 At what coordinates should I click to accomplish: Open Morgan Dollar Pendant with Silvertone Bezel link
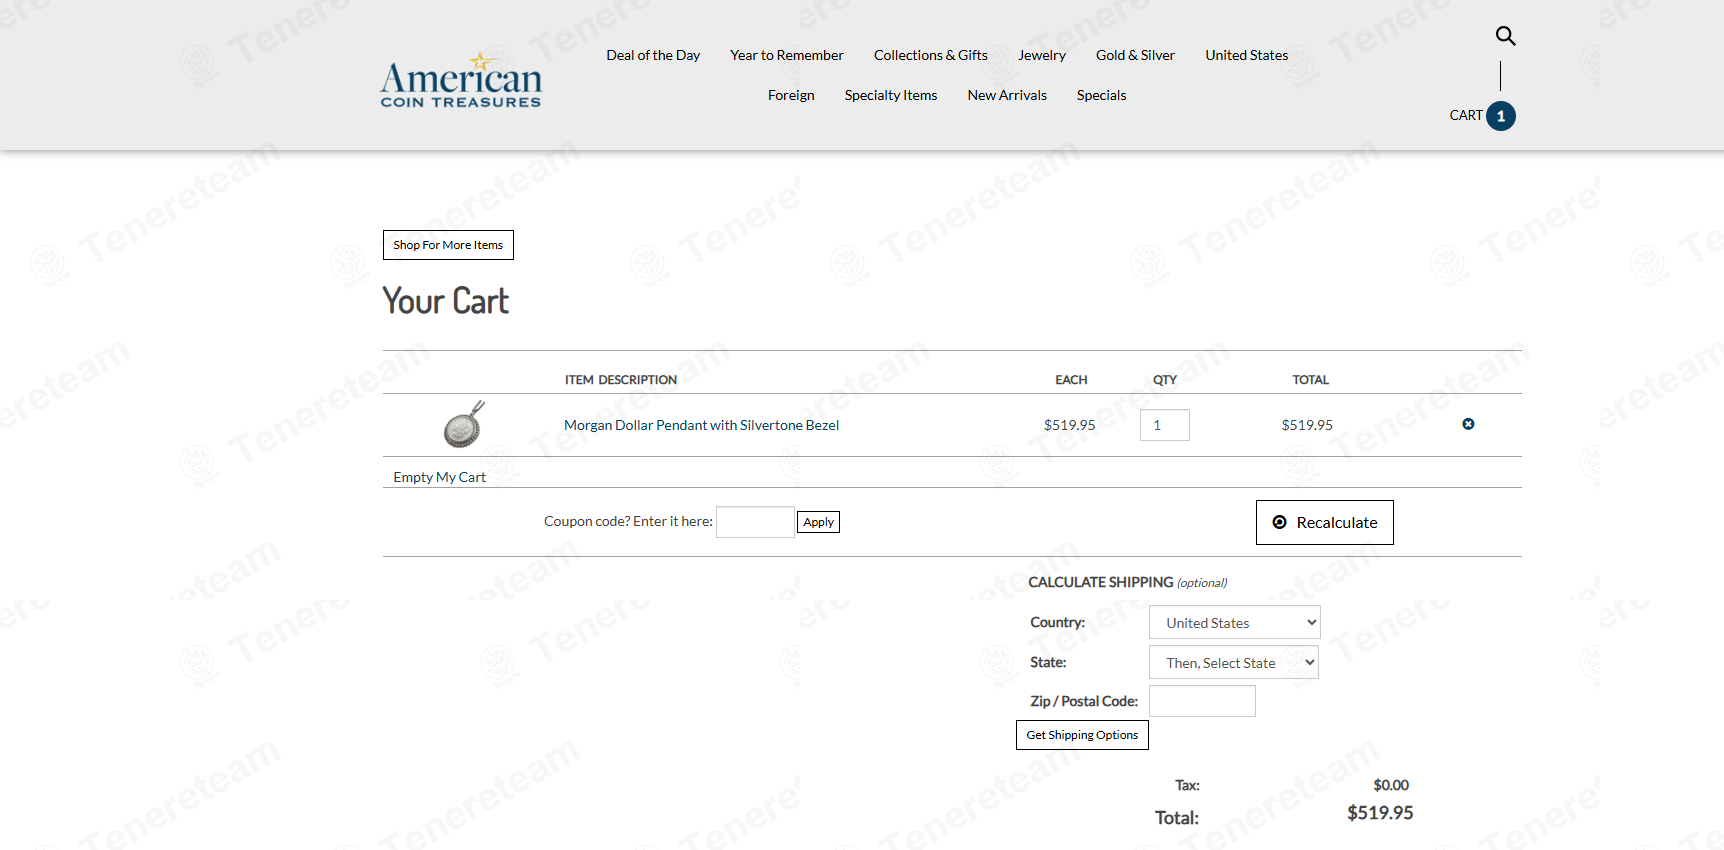(702, 425)
